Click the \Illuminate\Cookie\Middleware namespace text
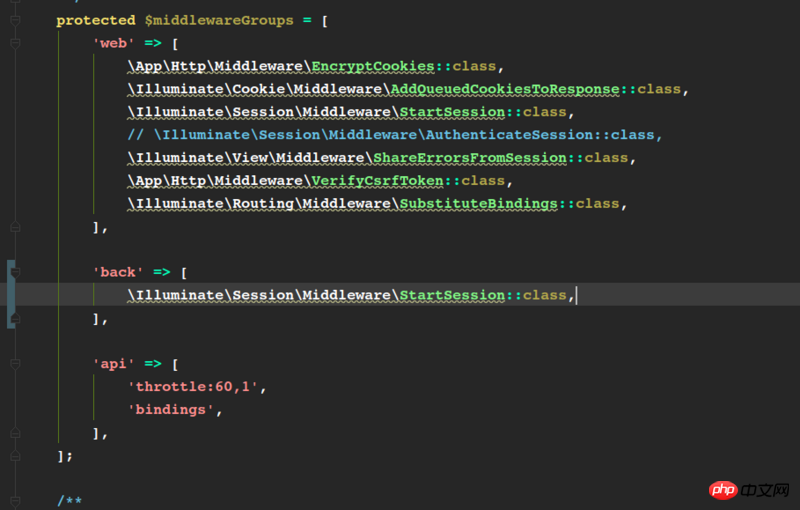800x510 pixels. (259, 89)
